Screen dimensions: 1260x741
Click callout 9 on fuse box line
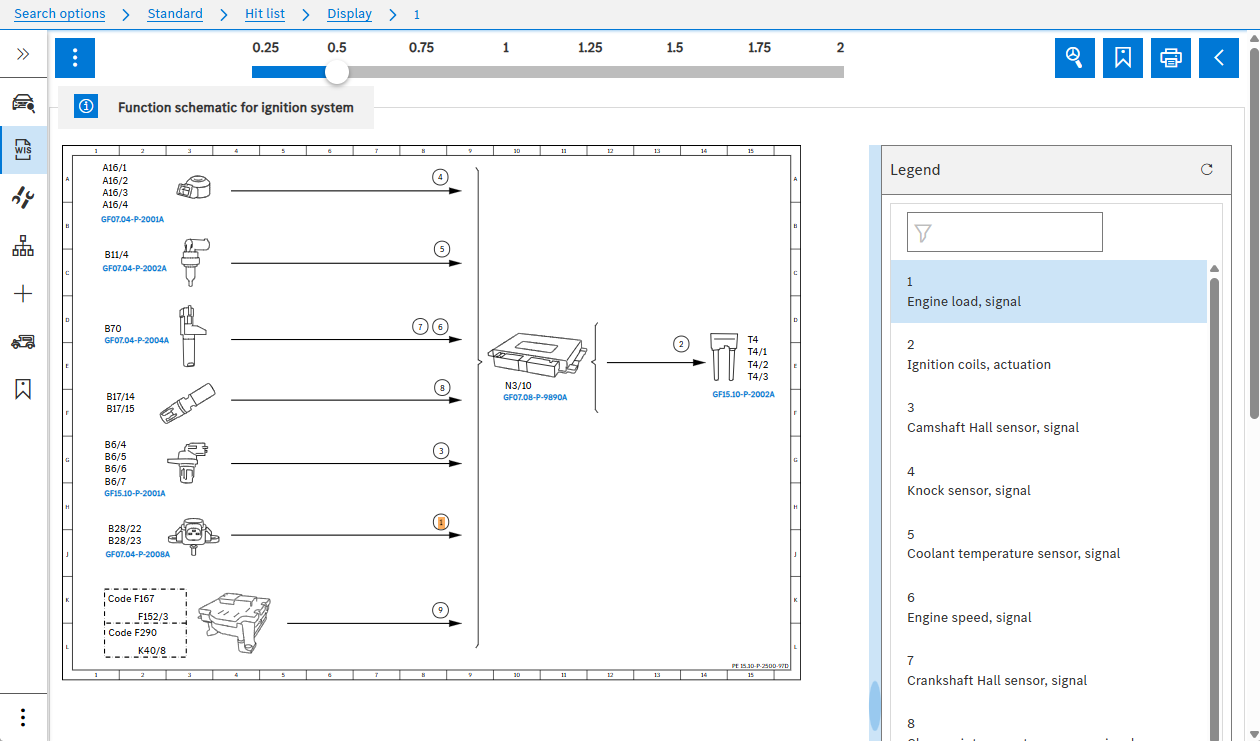click(x=441, y=609)
